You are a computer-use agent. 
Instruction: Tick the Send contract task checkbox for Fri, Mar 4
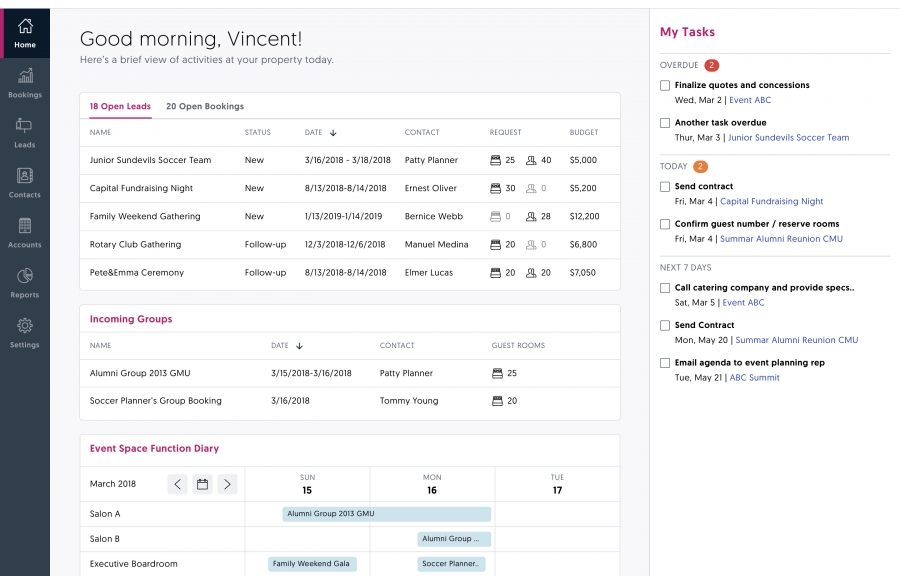tap(665, 187)
